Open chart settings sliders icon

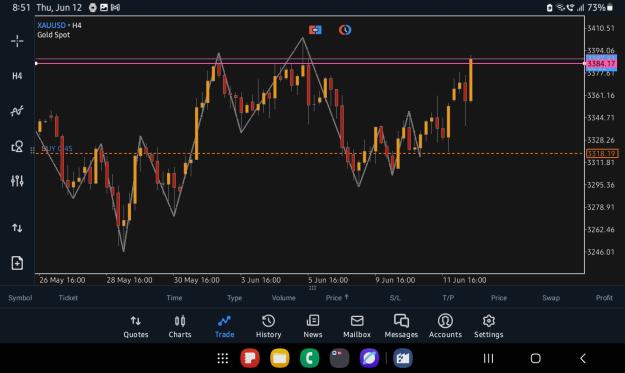coord(17,181)
